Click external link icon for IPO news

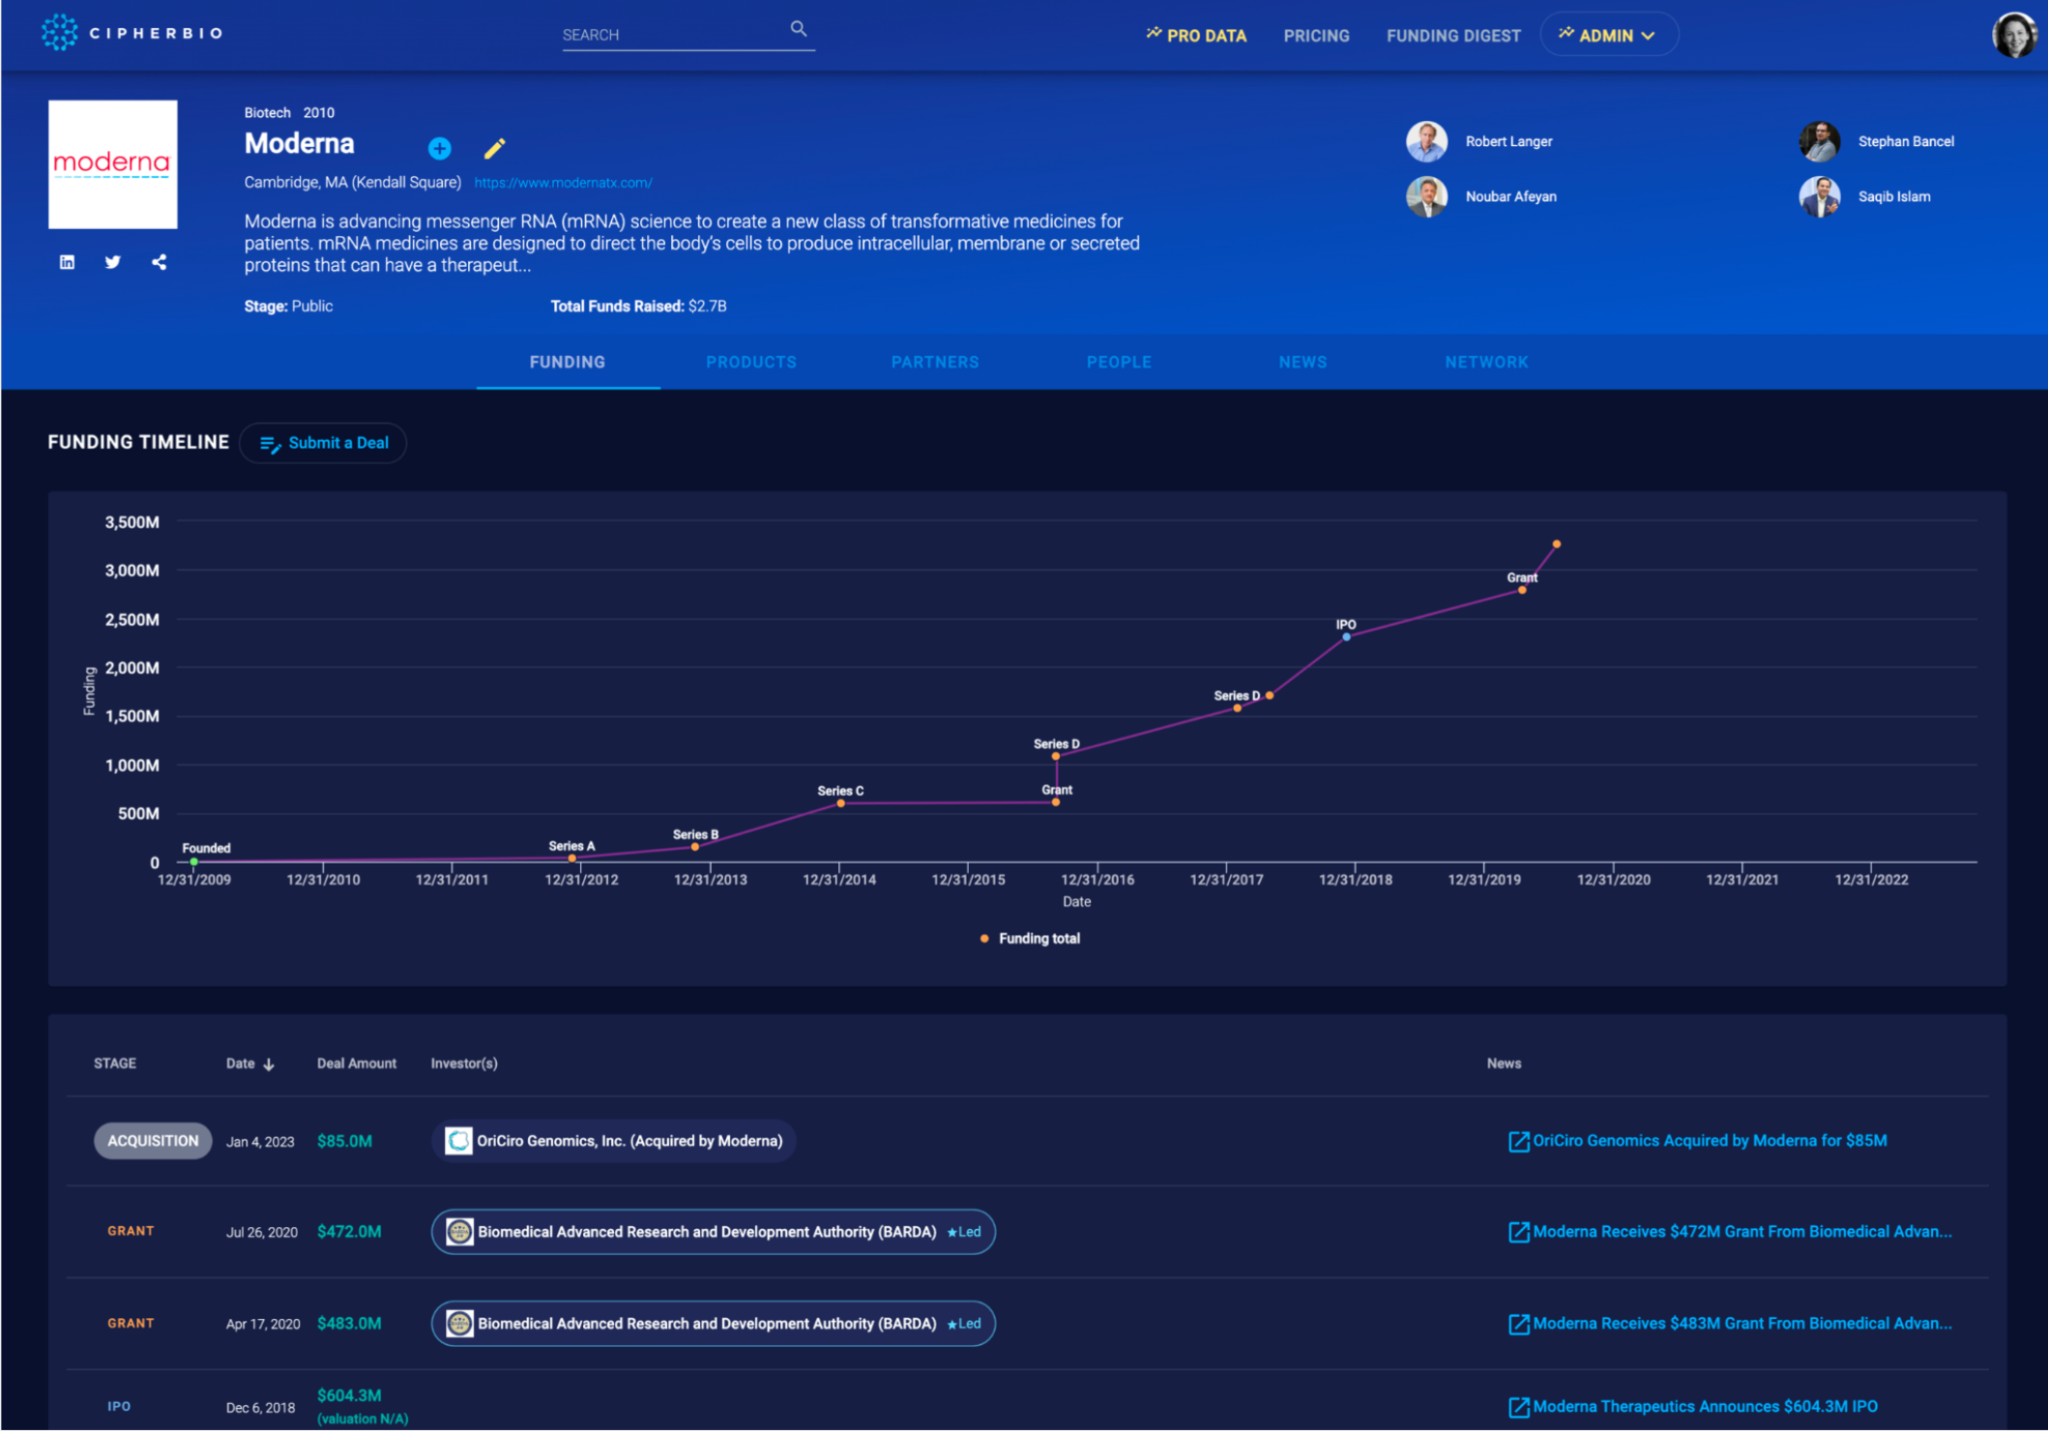pos(1518,1408)
